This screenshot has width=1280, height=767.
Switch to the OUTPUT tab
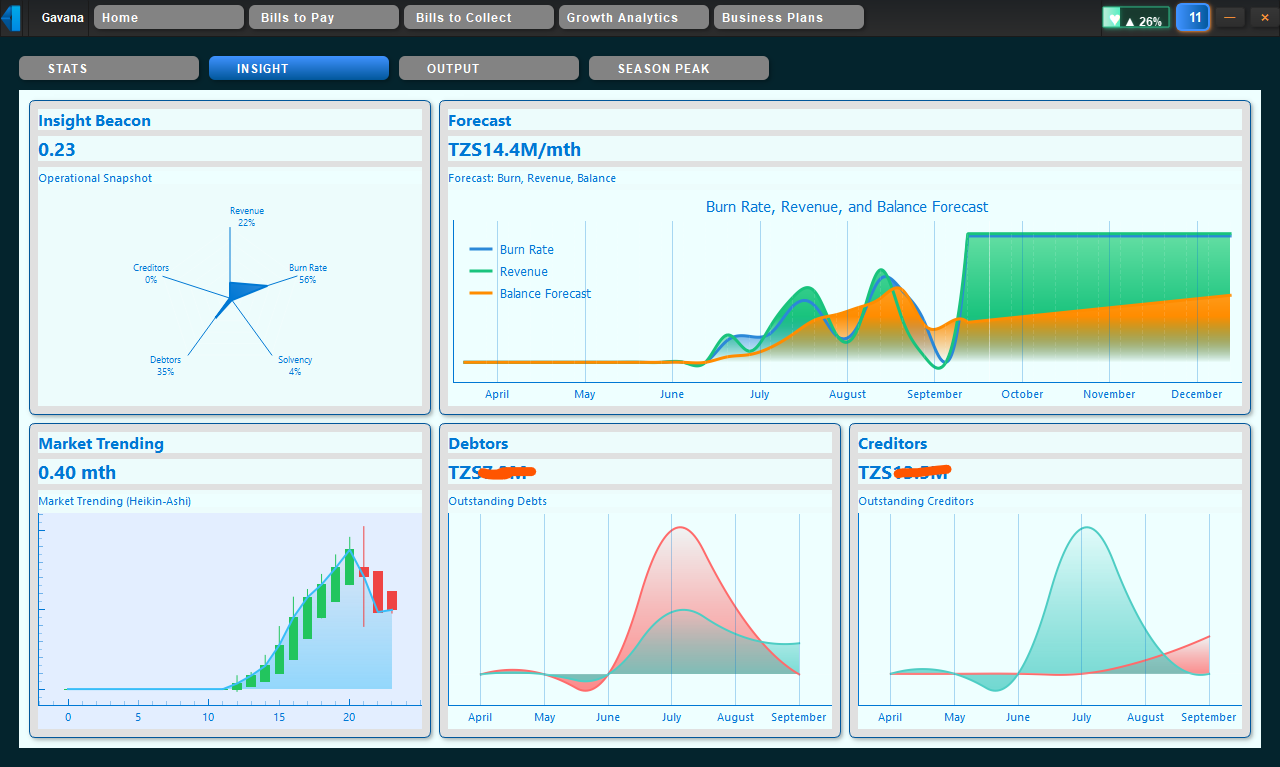click(x=489, y=68)
